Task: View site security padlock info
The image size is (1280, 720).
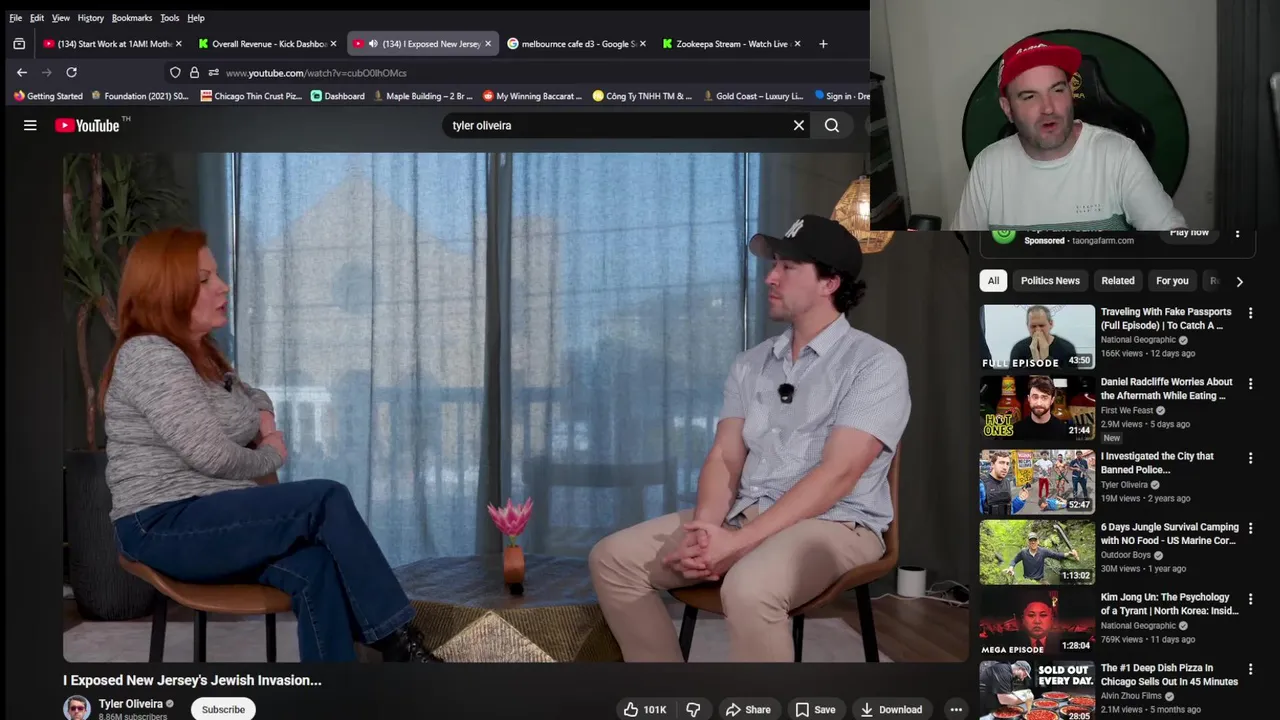Action: tap(194, 72)
